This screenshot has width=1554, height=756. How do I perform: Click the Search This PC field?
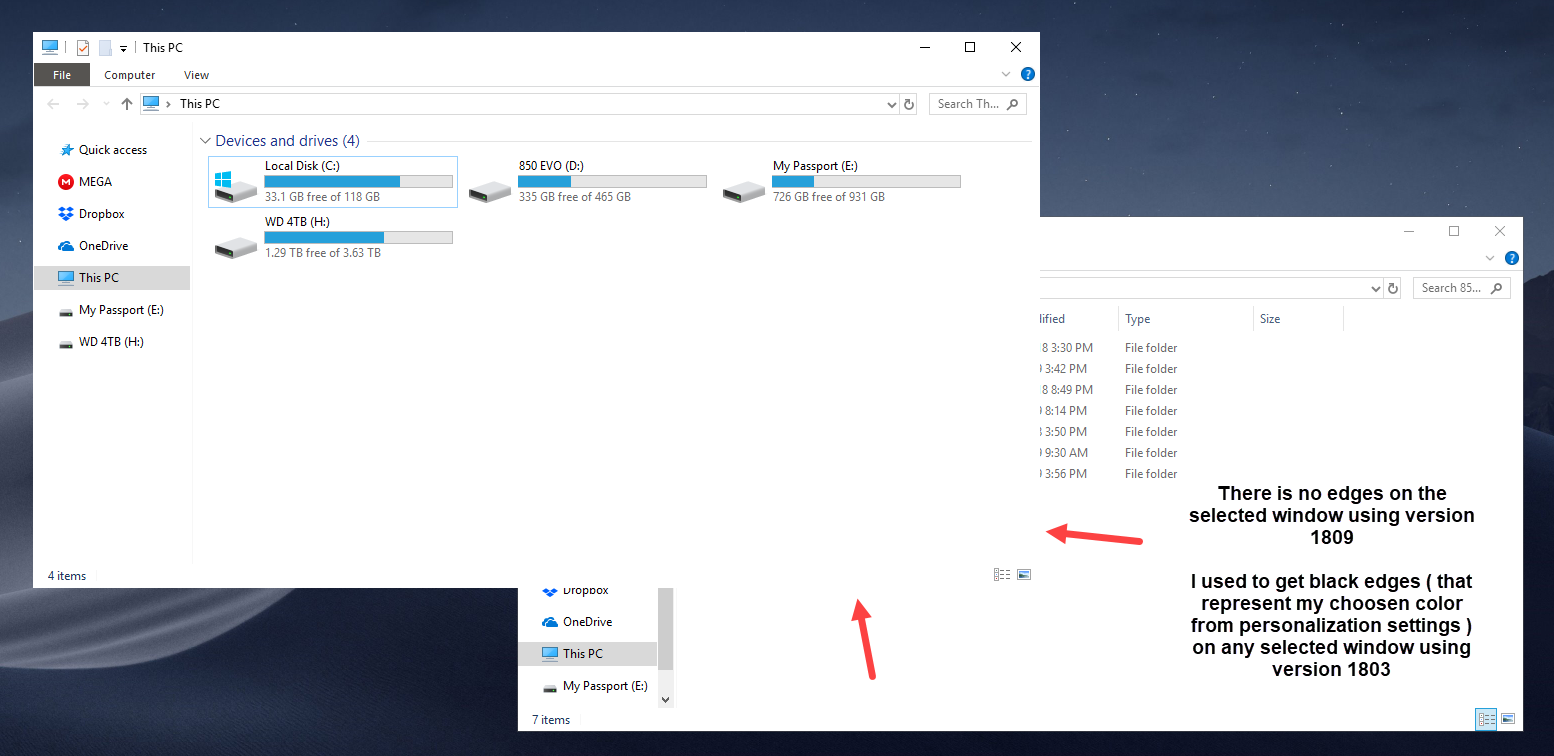click(x=968, y=104)
